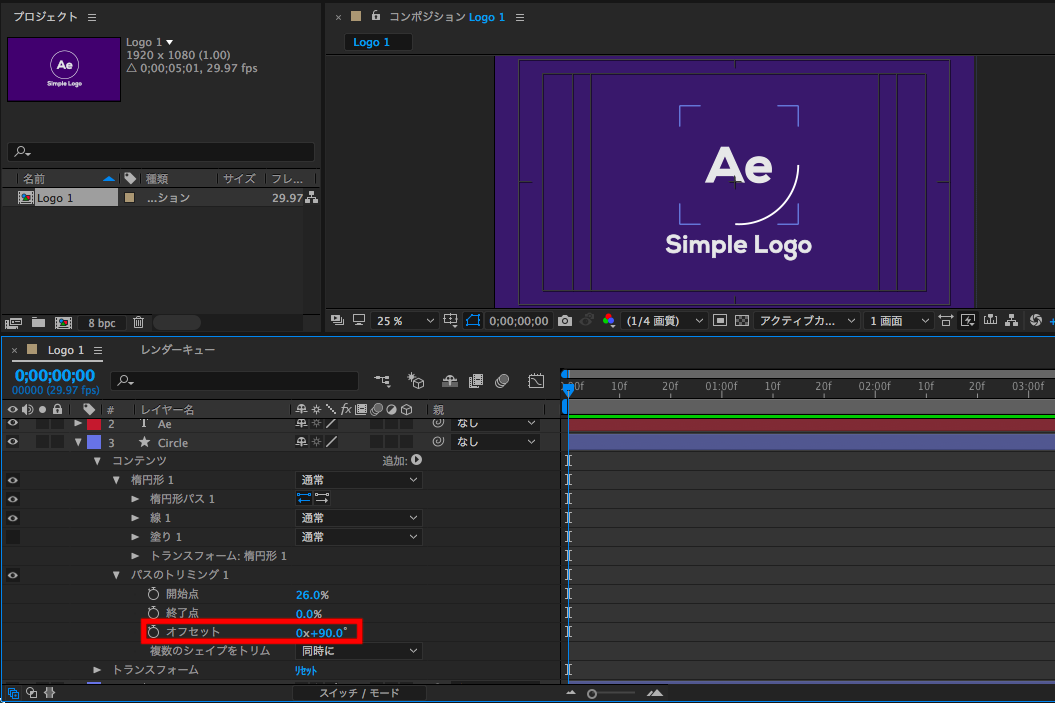The width and height of the screenshot is (1055, 703).
Task: Click the composition mini-flowchart icon in timeline
Action: 382,381
